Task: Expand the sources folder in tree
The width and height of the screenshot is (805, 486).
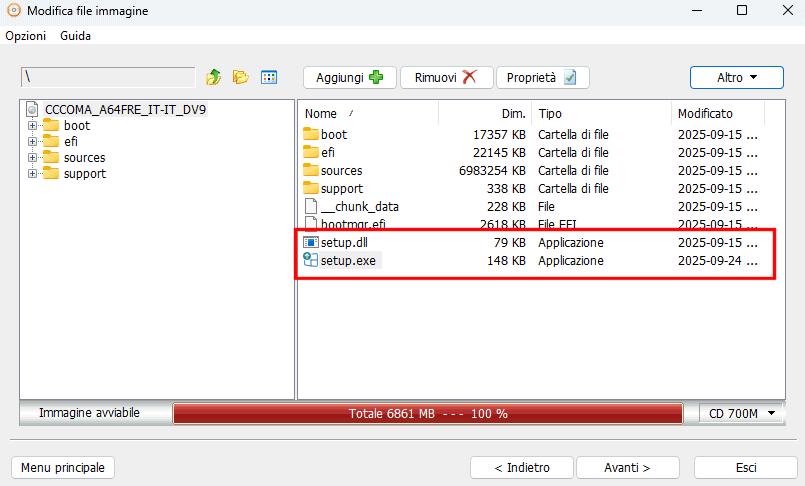Action: [x=32, y=158]
